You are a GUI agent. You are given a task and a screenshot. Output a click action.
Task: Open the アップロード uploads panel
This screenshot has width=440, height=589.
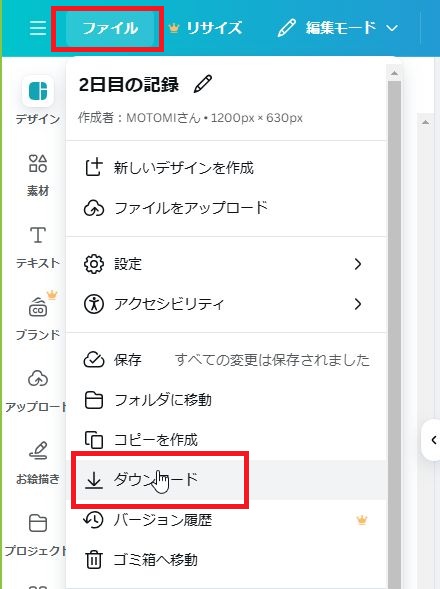(36, 391)
